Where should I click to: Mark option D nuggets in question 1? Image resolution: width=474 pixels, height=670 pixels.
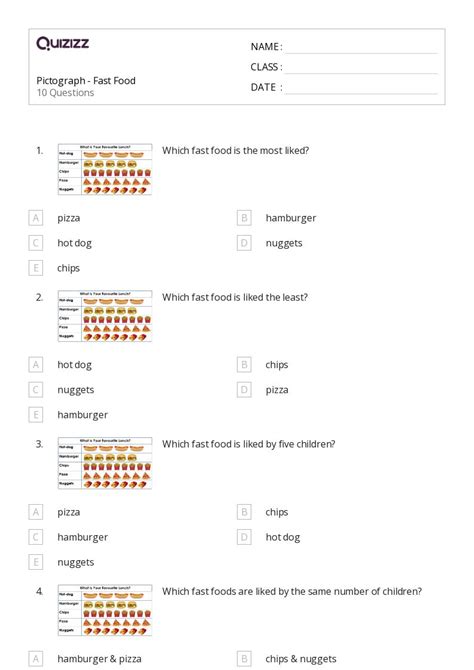pyautogui.click(x=244, y=243)
